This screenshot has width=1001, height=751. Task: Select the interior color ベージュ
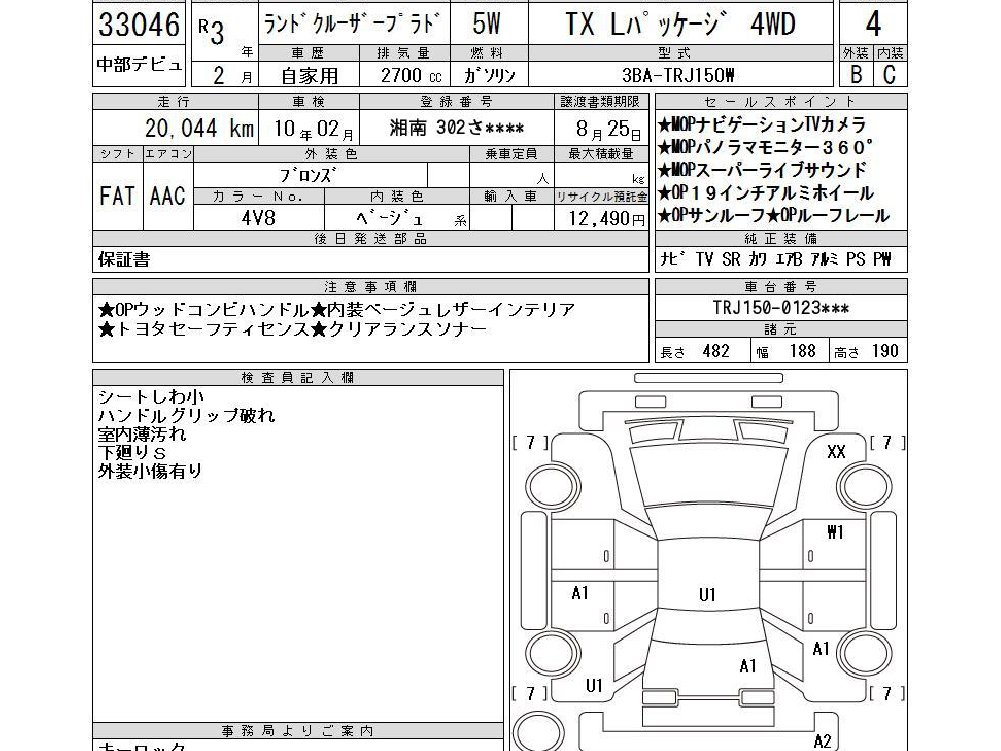[389, 218]
